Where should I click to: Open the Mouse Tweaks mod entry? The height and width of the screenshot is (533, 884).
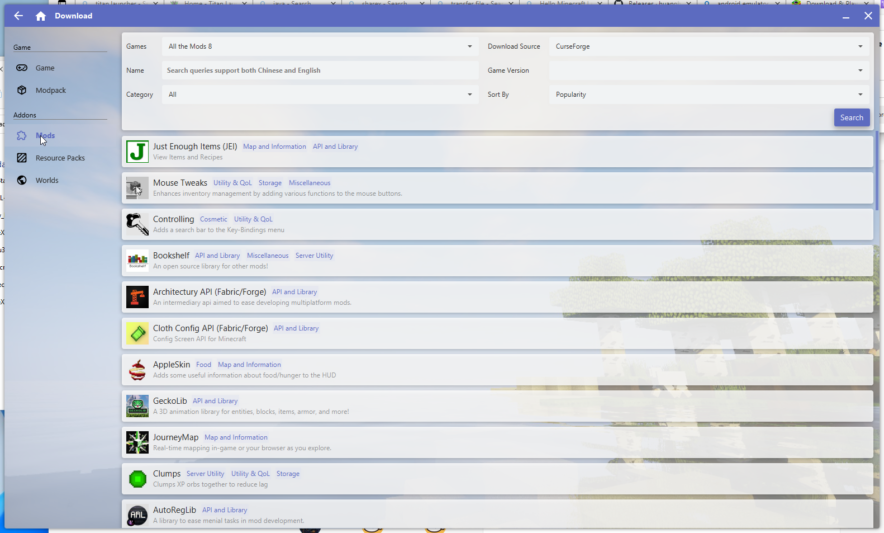(180, 183)
